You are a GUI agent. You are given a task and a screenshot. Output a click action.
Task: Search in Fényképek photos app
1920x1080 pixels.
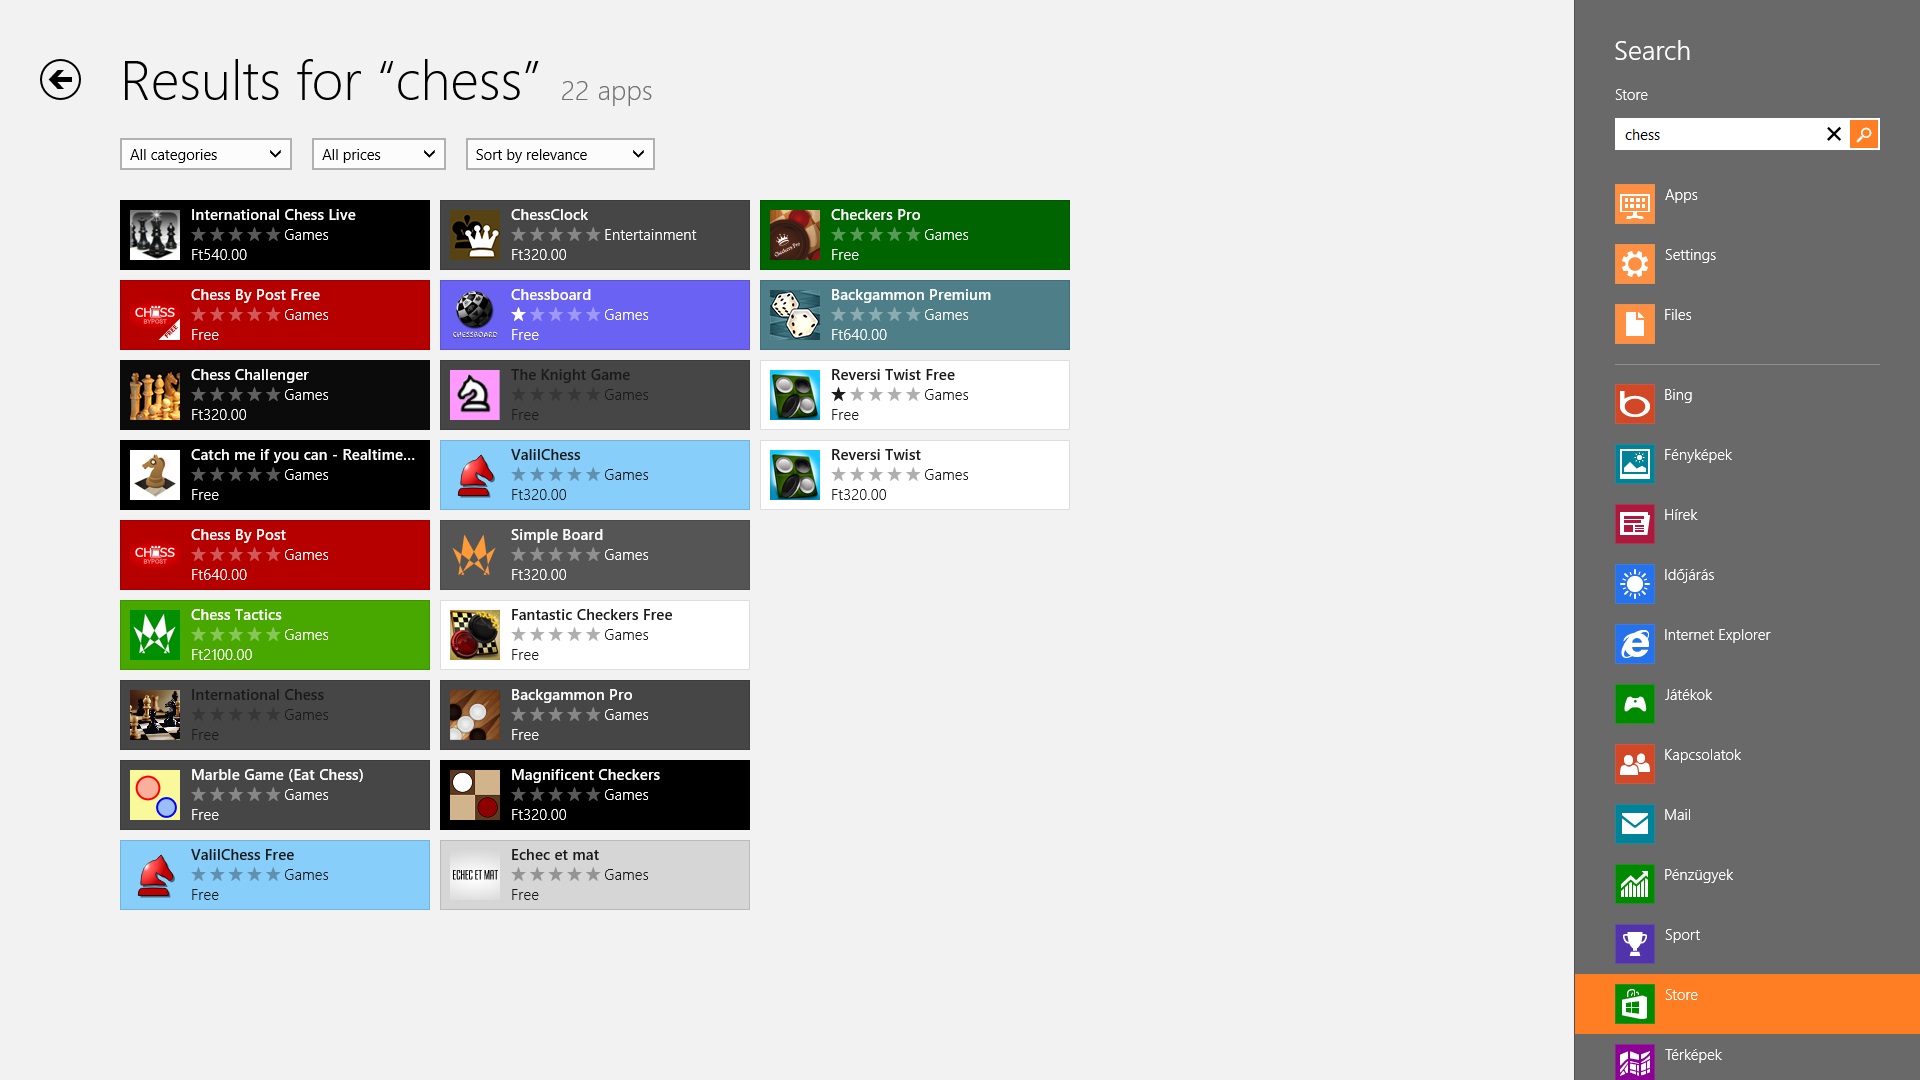[x=1747, y=464]
